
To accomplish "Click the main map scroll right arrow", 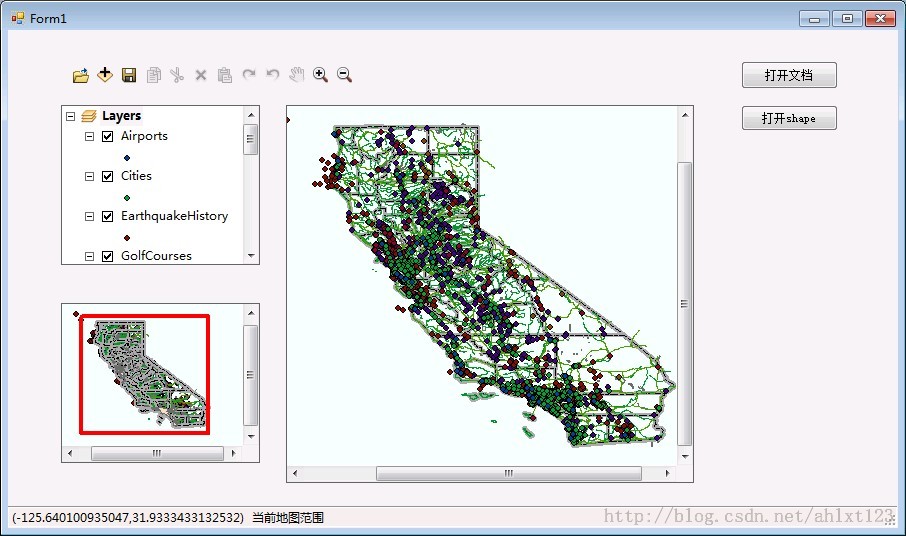I will pos(667,474).
